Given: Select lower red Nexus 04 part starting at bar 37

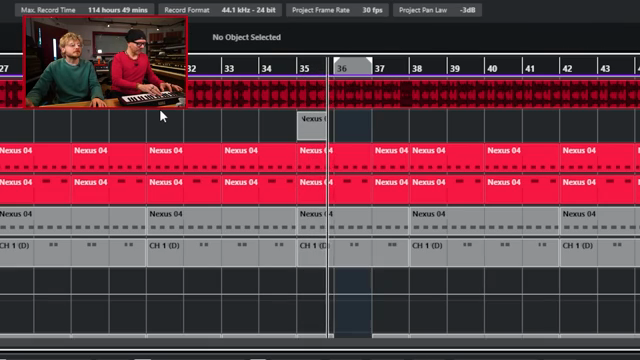Looking at the screenshot, I should point(391,190).
